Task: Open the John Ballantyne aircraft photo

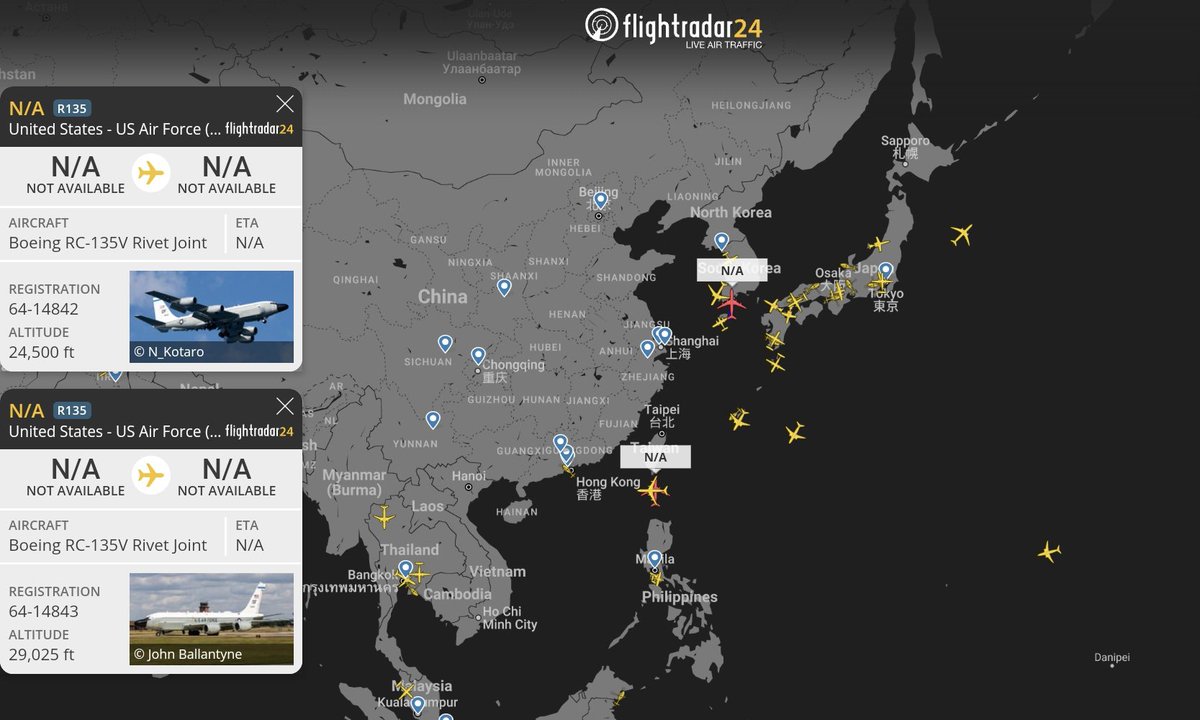Action: 212,619
